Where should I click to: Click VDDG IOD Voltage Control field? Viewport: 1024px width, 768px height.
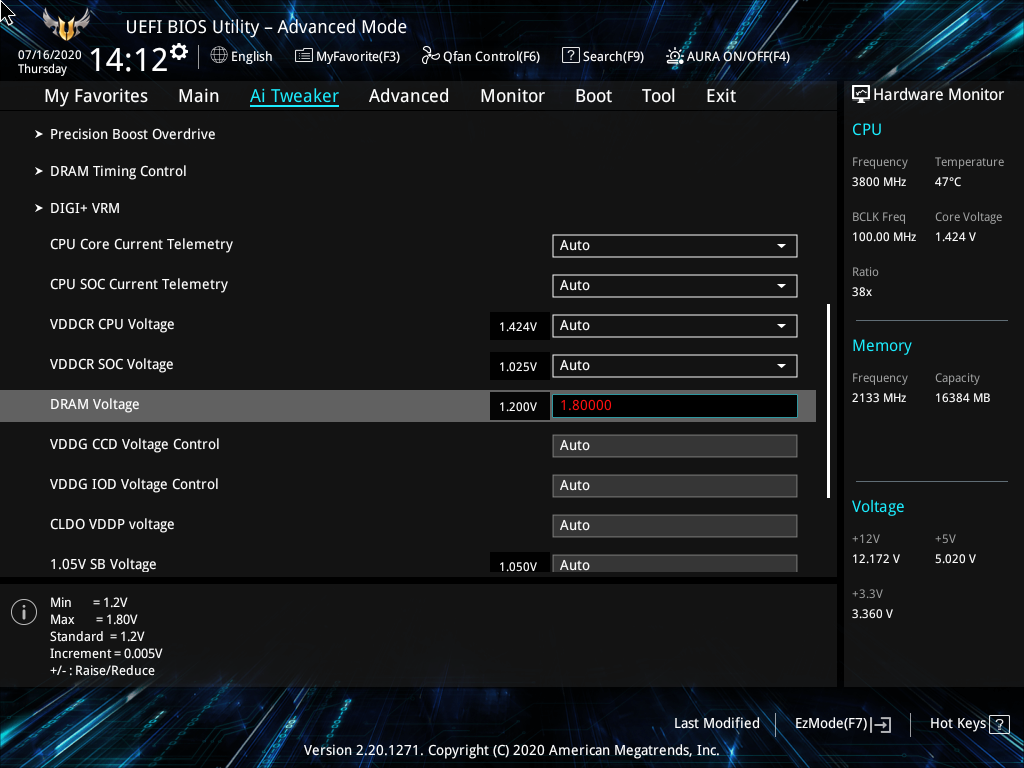click(x=675, y=486)
